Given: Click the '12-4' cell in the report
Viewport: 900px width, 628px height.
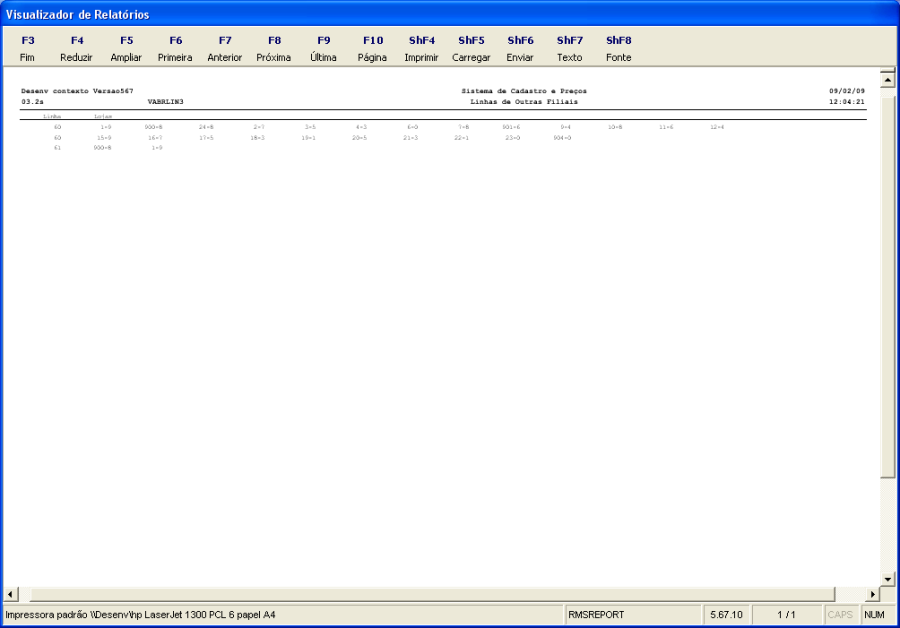Looking at the screenshot, I should coord(717,127).
